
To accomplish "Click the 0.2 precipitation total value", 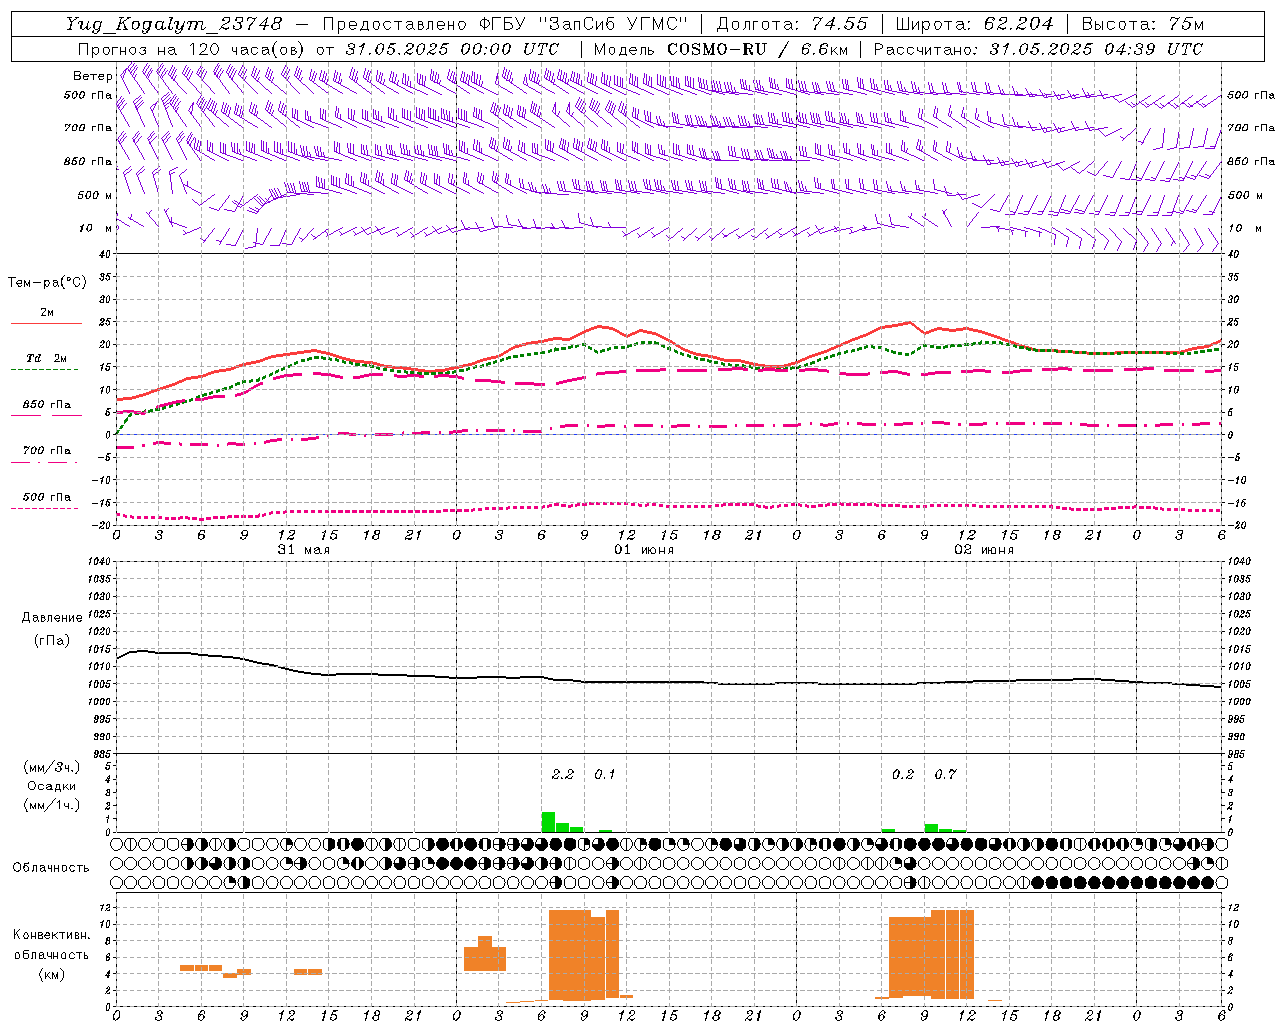I will [903, 774].
